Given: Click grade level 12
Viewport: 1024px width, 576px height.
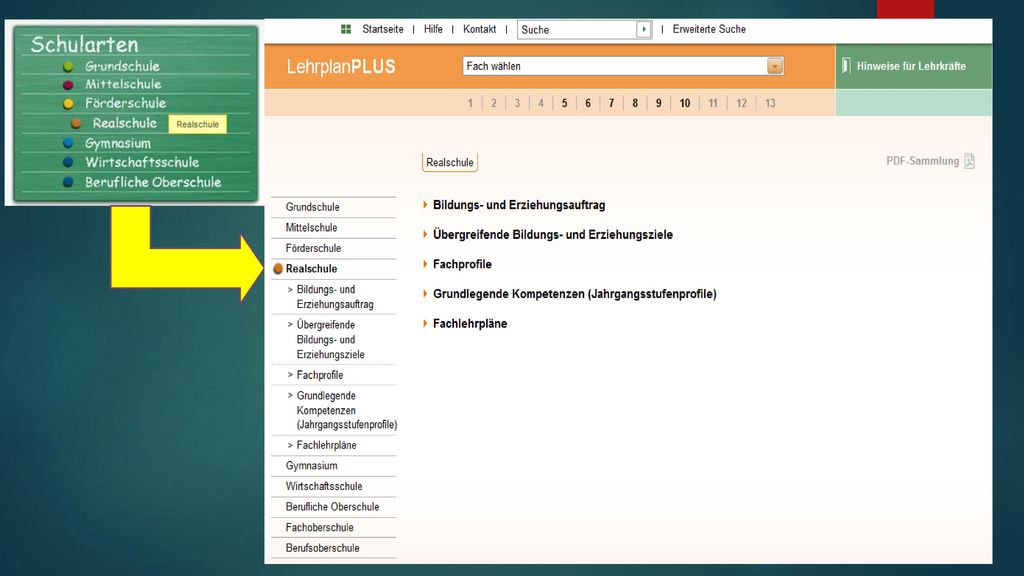Looking at the screenshot, I should [x=741, y=103].
